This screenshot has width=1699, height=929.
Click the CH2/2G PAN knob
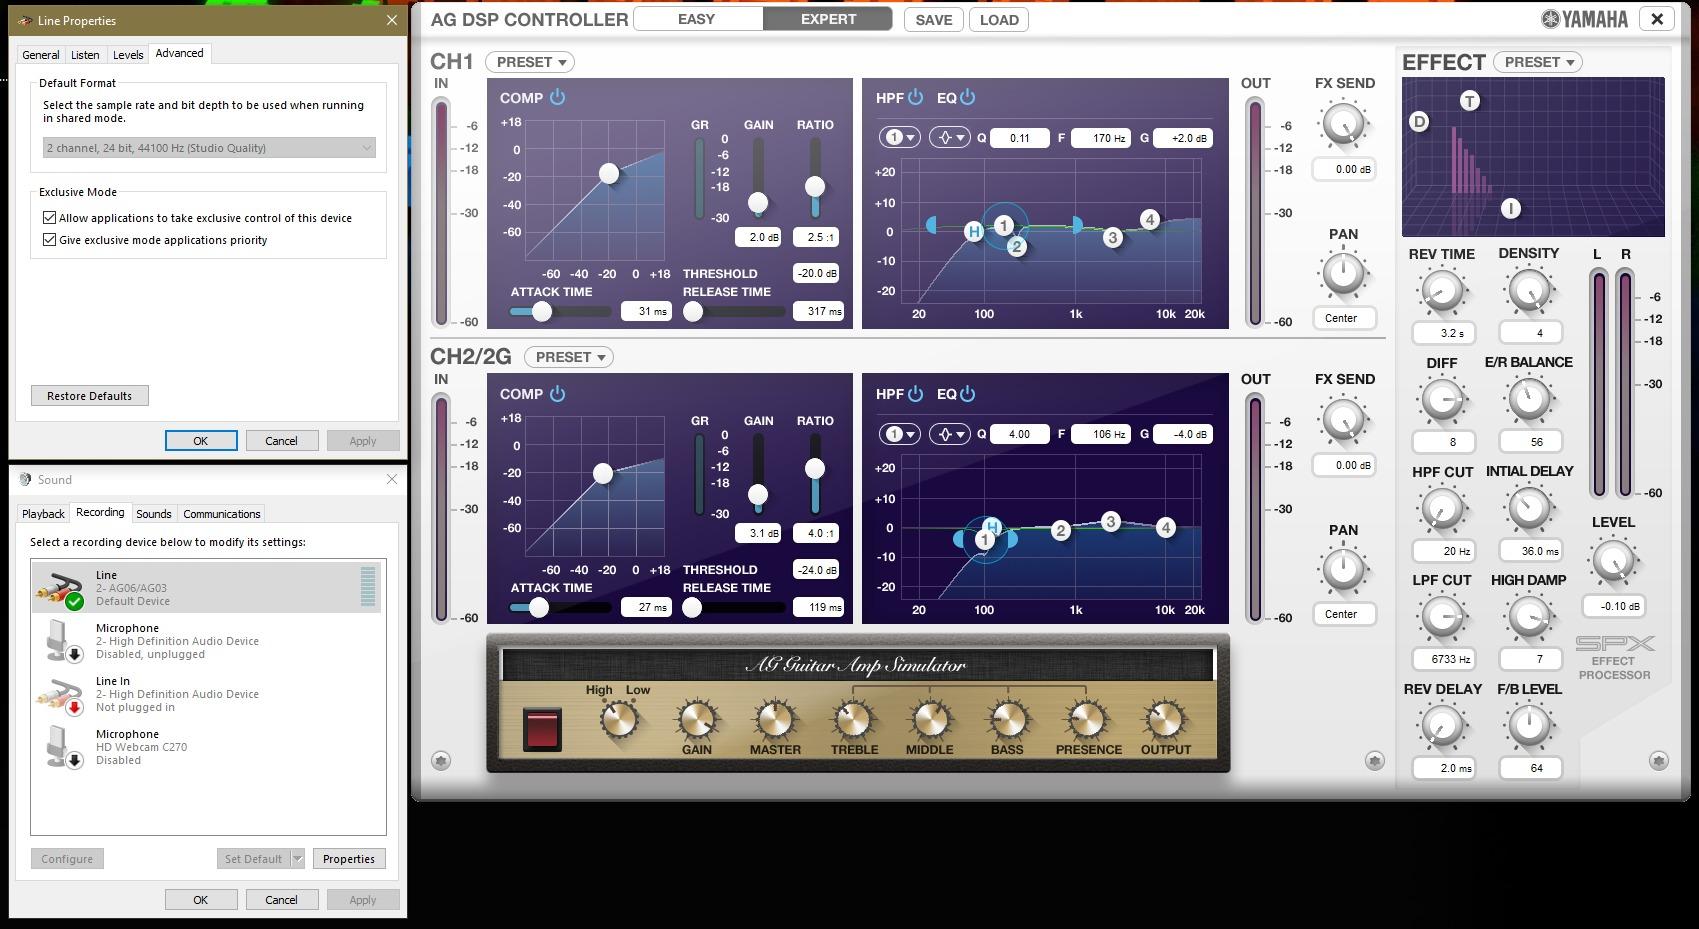[x=1343, y=570]
